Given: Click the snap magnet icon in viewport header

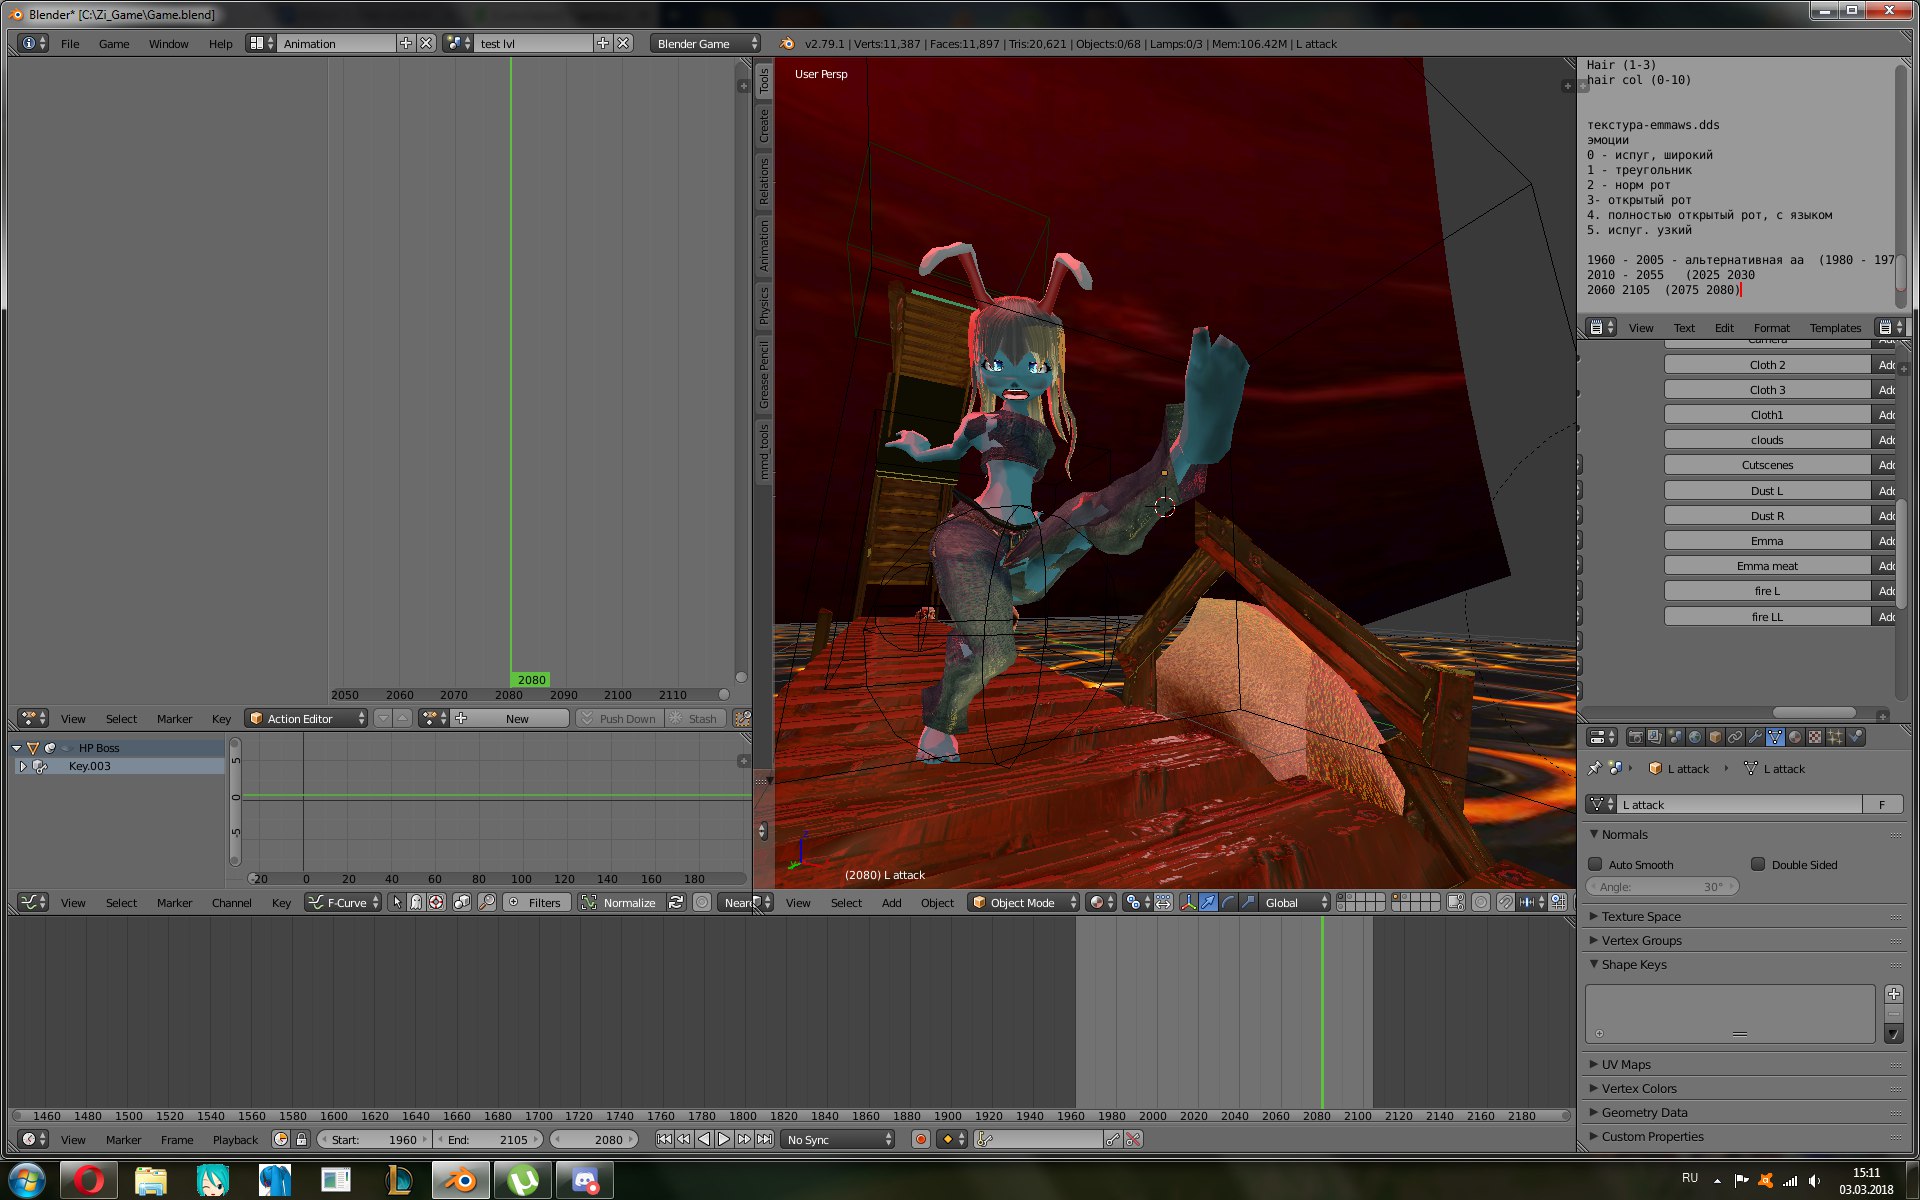Looking at the screenshot, I should click(1505, 902).
